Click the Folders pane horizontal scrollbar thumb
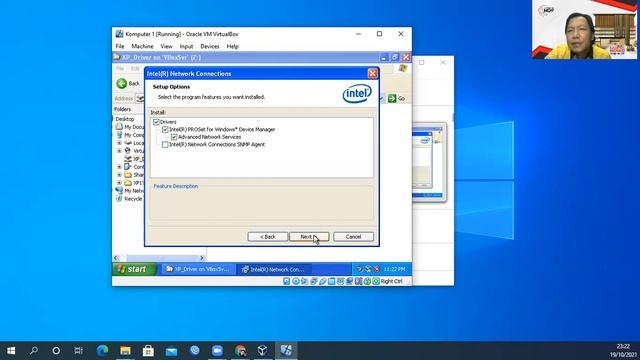 point(162,258)
